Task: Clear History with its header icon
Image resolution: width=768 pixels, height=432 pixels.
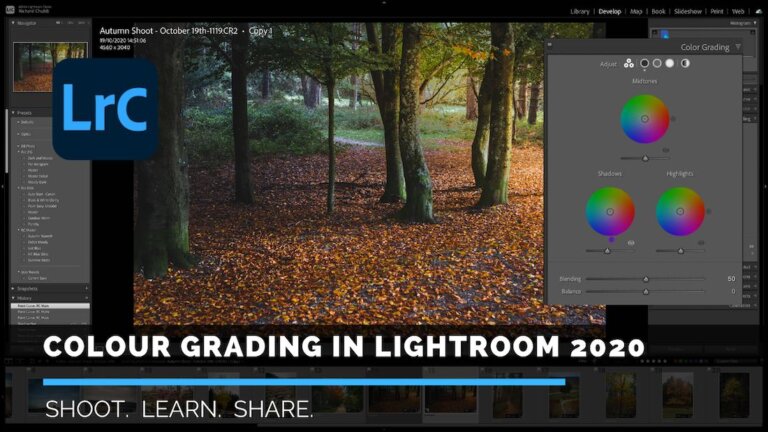Action: coord(86,298)
